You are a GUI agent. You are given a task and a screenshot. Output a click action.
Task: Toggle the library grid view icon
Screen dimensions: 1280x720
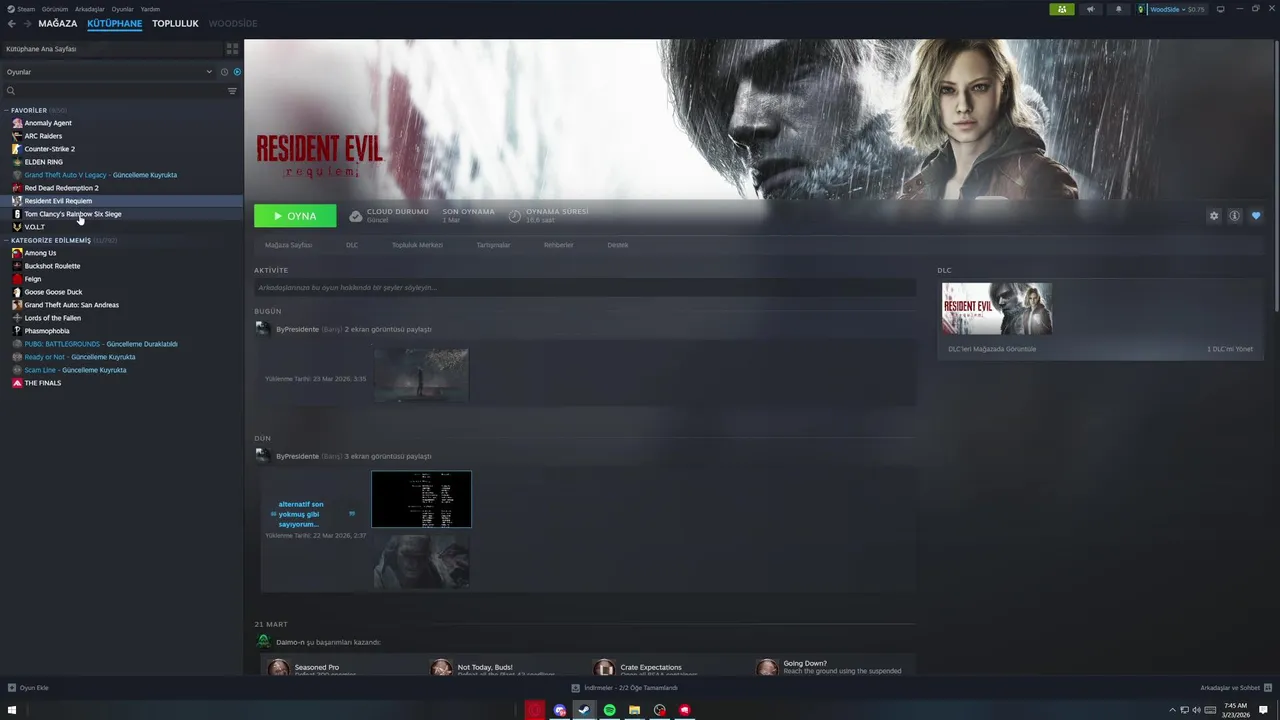click(x=232, y=48)
